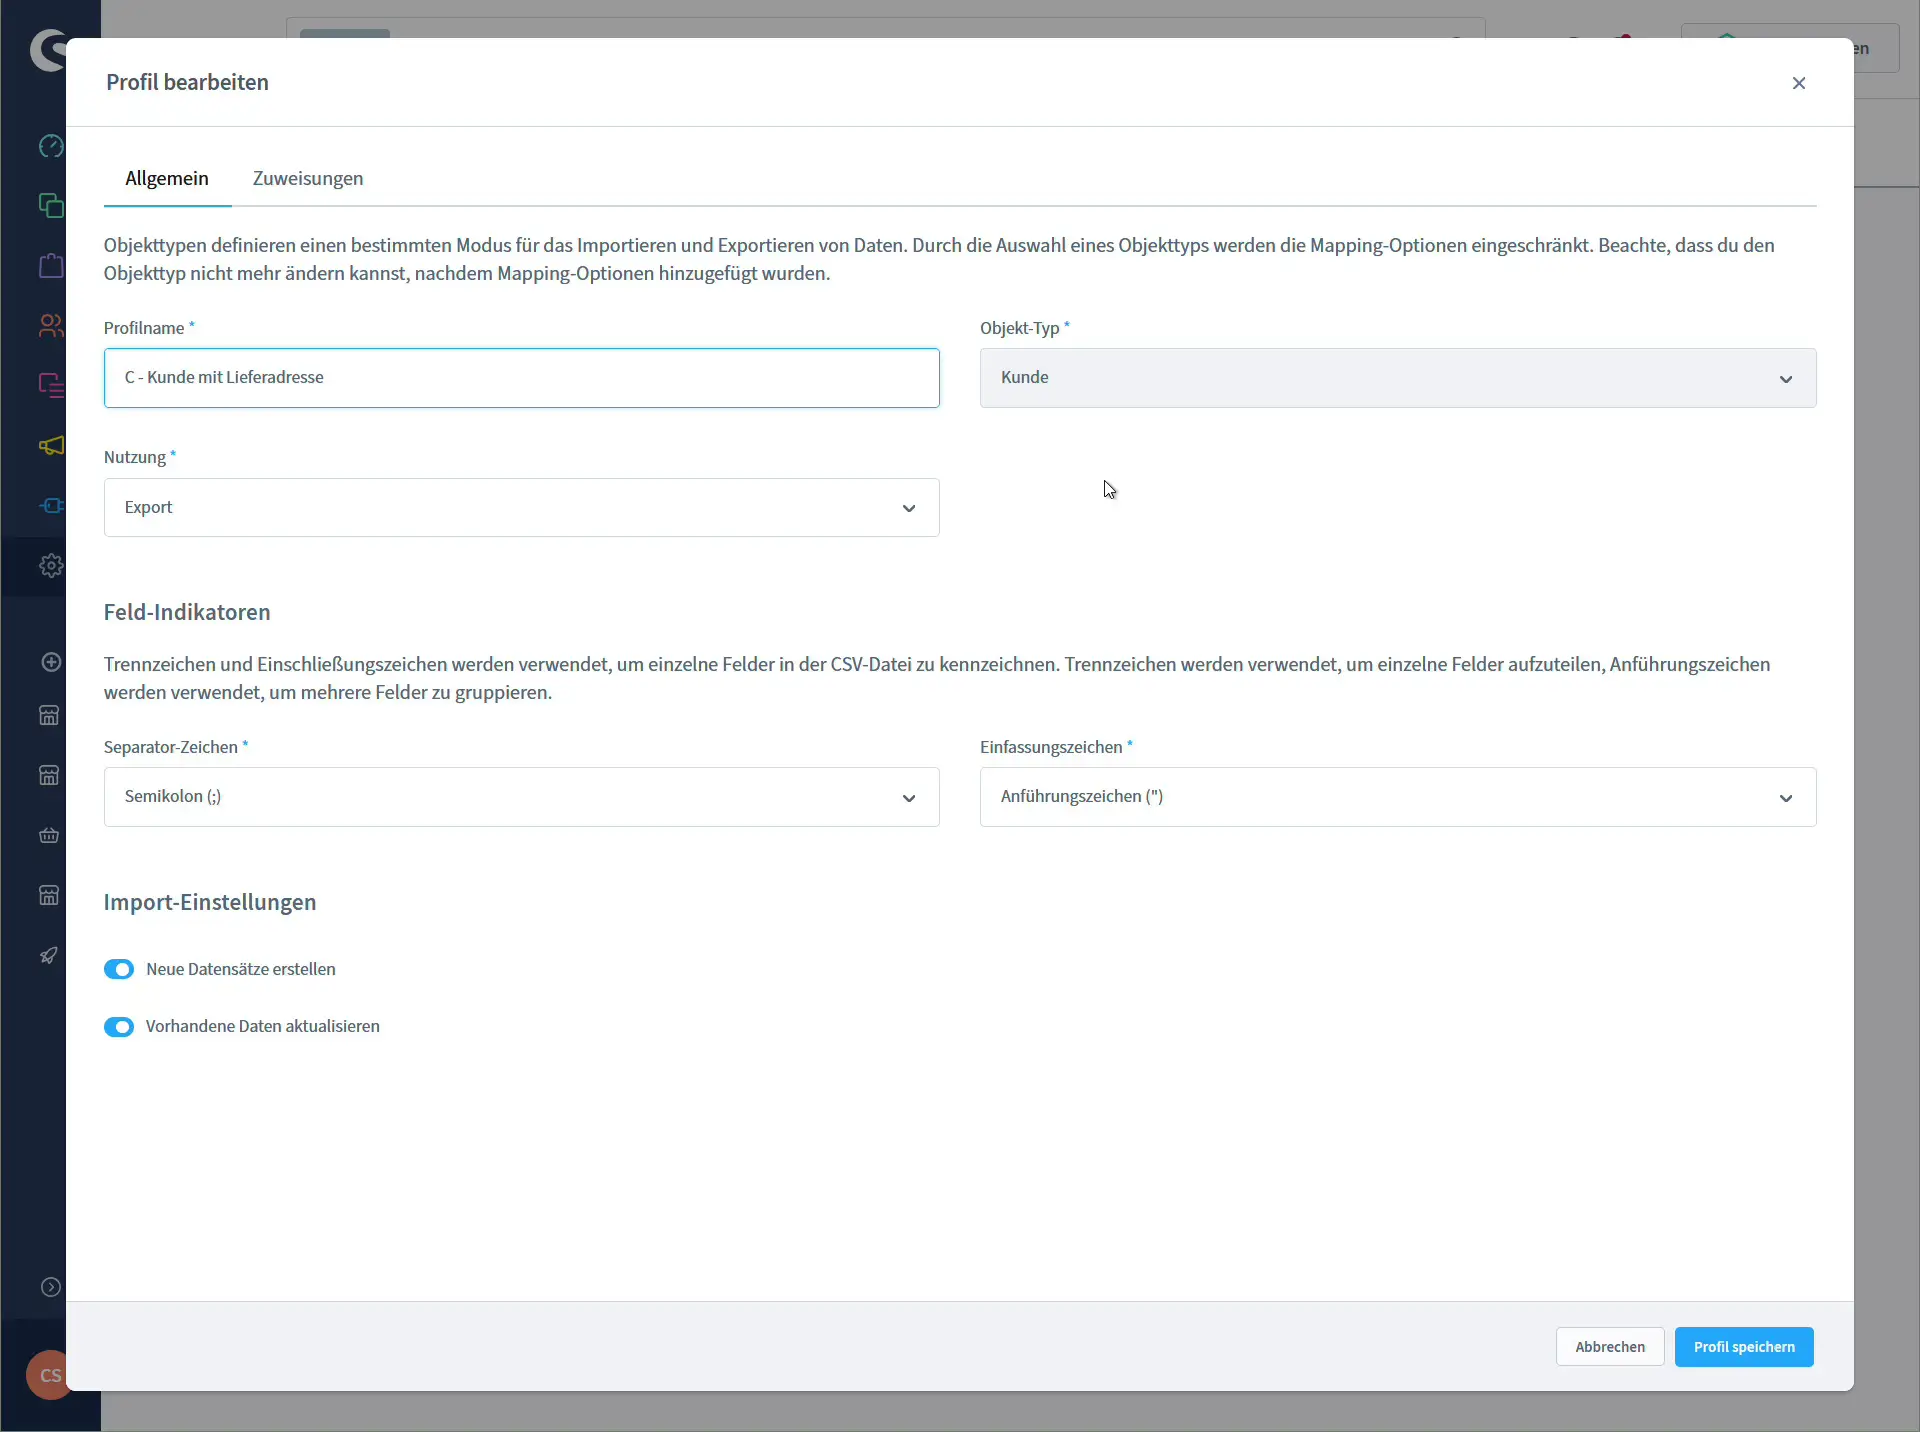This screenshot has width=1920, height=1432.
Task: Click the Profil speichern button
Action: point(1743,1346)
